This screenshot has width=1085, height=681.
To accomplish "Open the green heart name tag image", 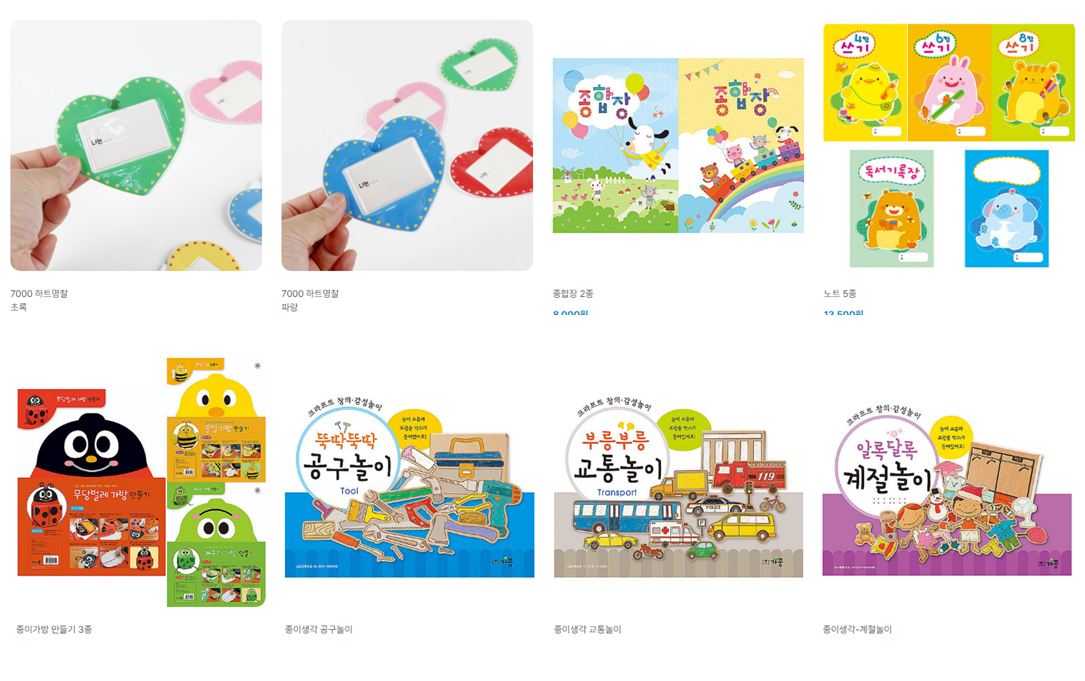I will (136, 145).
